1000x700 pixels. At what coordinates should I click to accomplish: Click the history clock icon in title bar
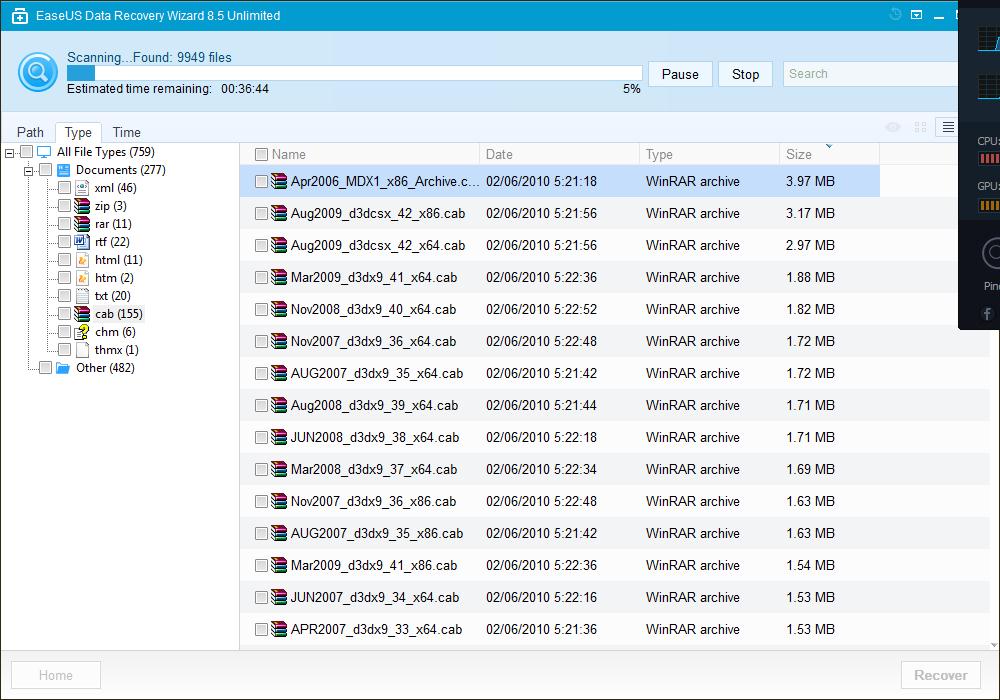pyautogui.click(x=895, y=14)
